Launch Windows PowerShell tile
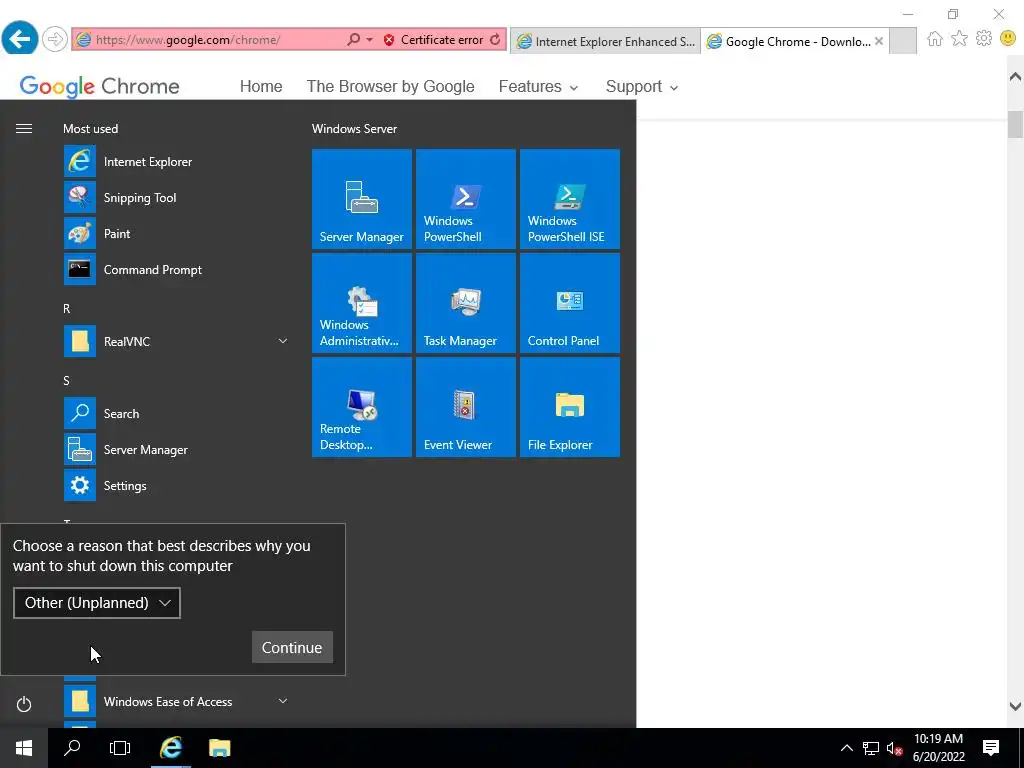Viewport: 1024px width, 768px height. tap(466, 199)
